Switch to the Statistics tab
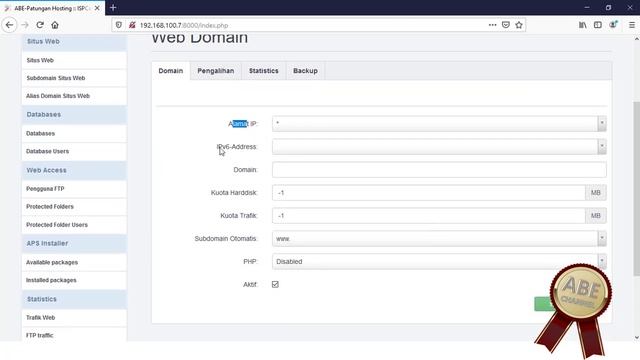Screen dimensions: 640x360 264,71
